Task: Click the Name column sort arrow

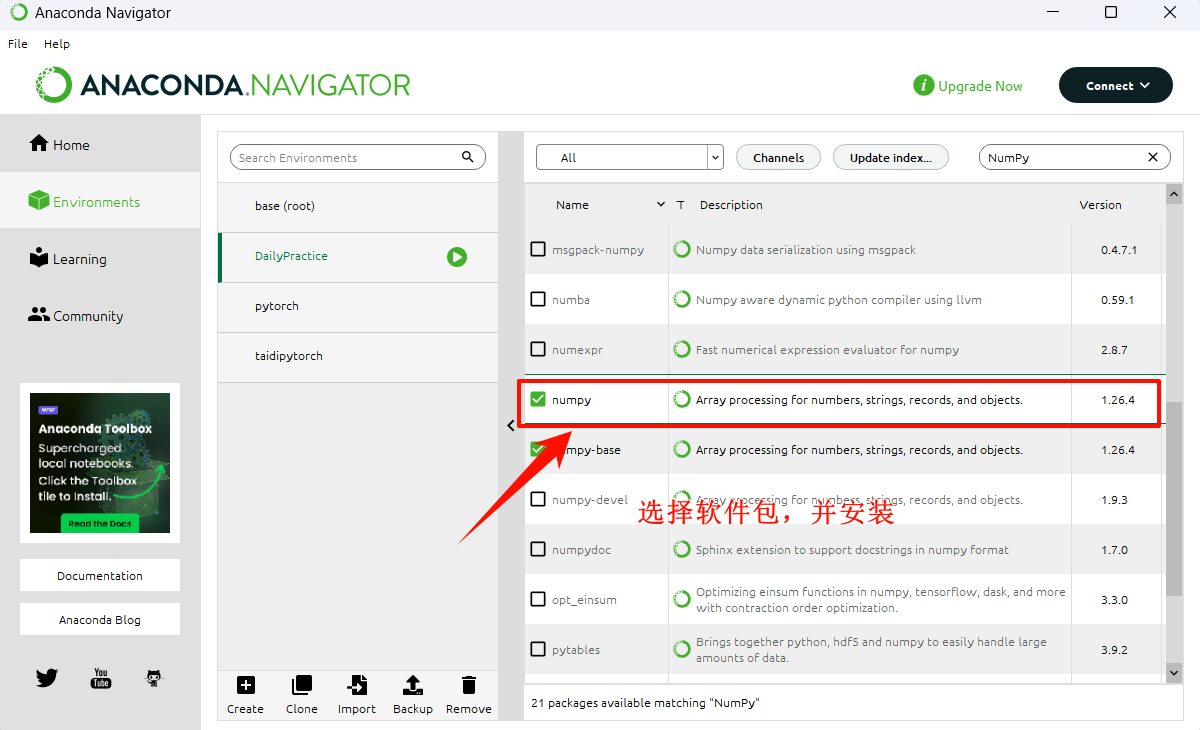Action: (x=660, y=205)
